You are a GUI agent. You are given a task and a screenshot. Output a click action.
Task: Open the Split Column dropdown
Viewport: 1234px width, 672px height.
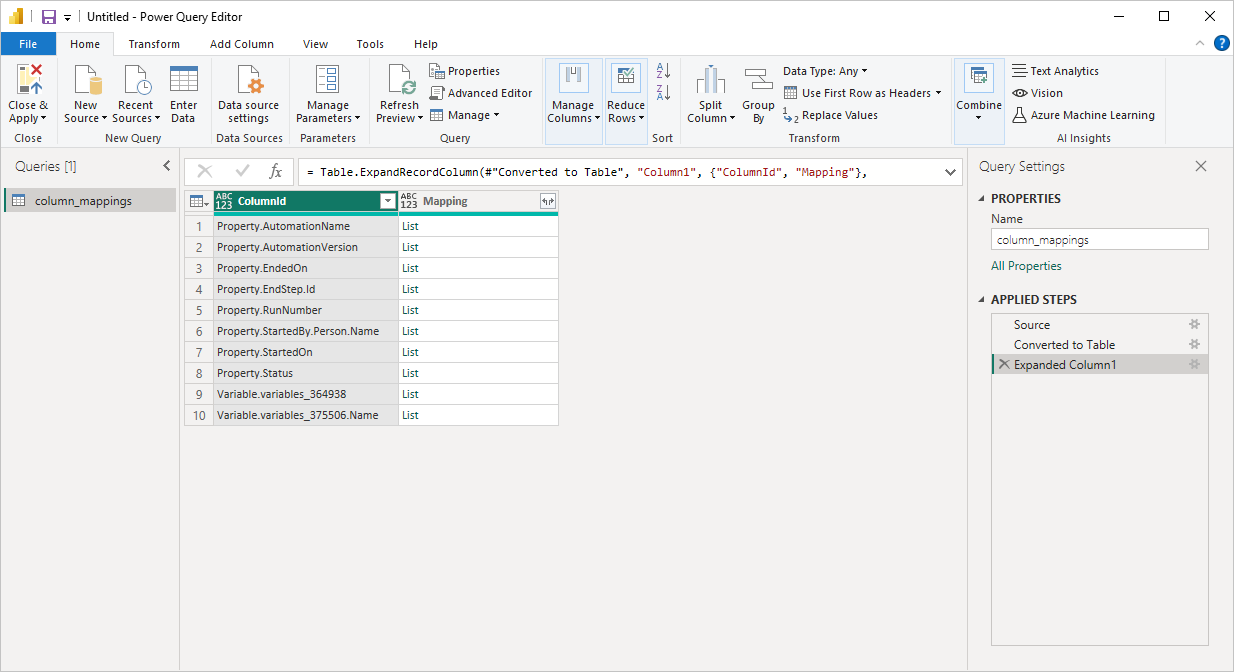pos(711,94)
